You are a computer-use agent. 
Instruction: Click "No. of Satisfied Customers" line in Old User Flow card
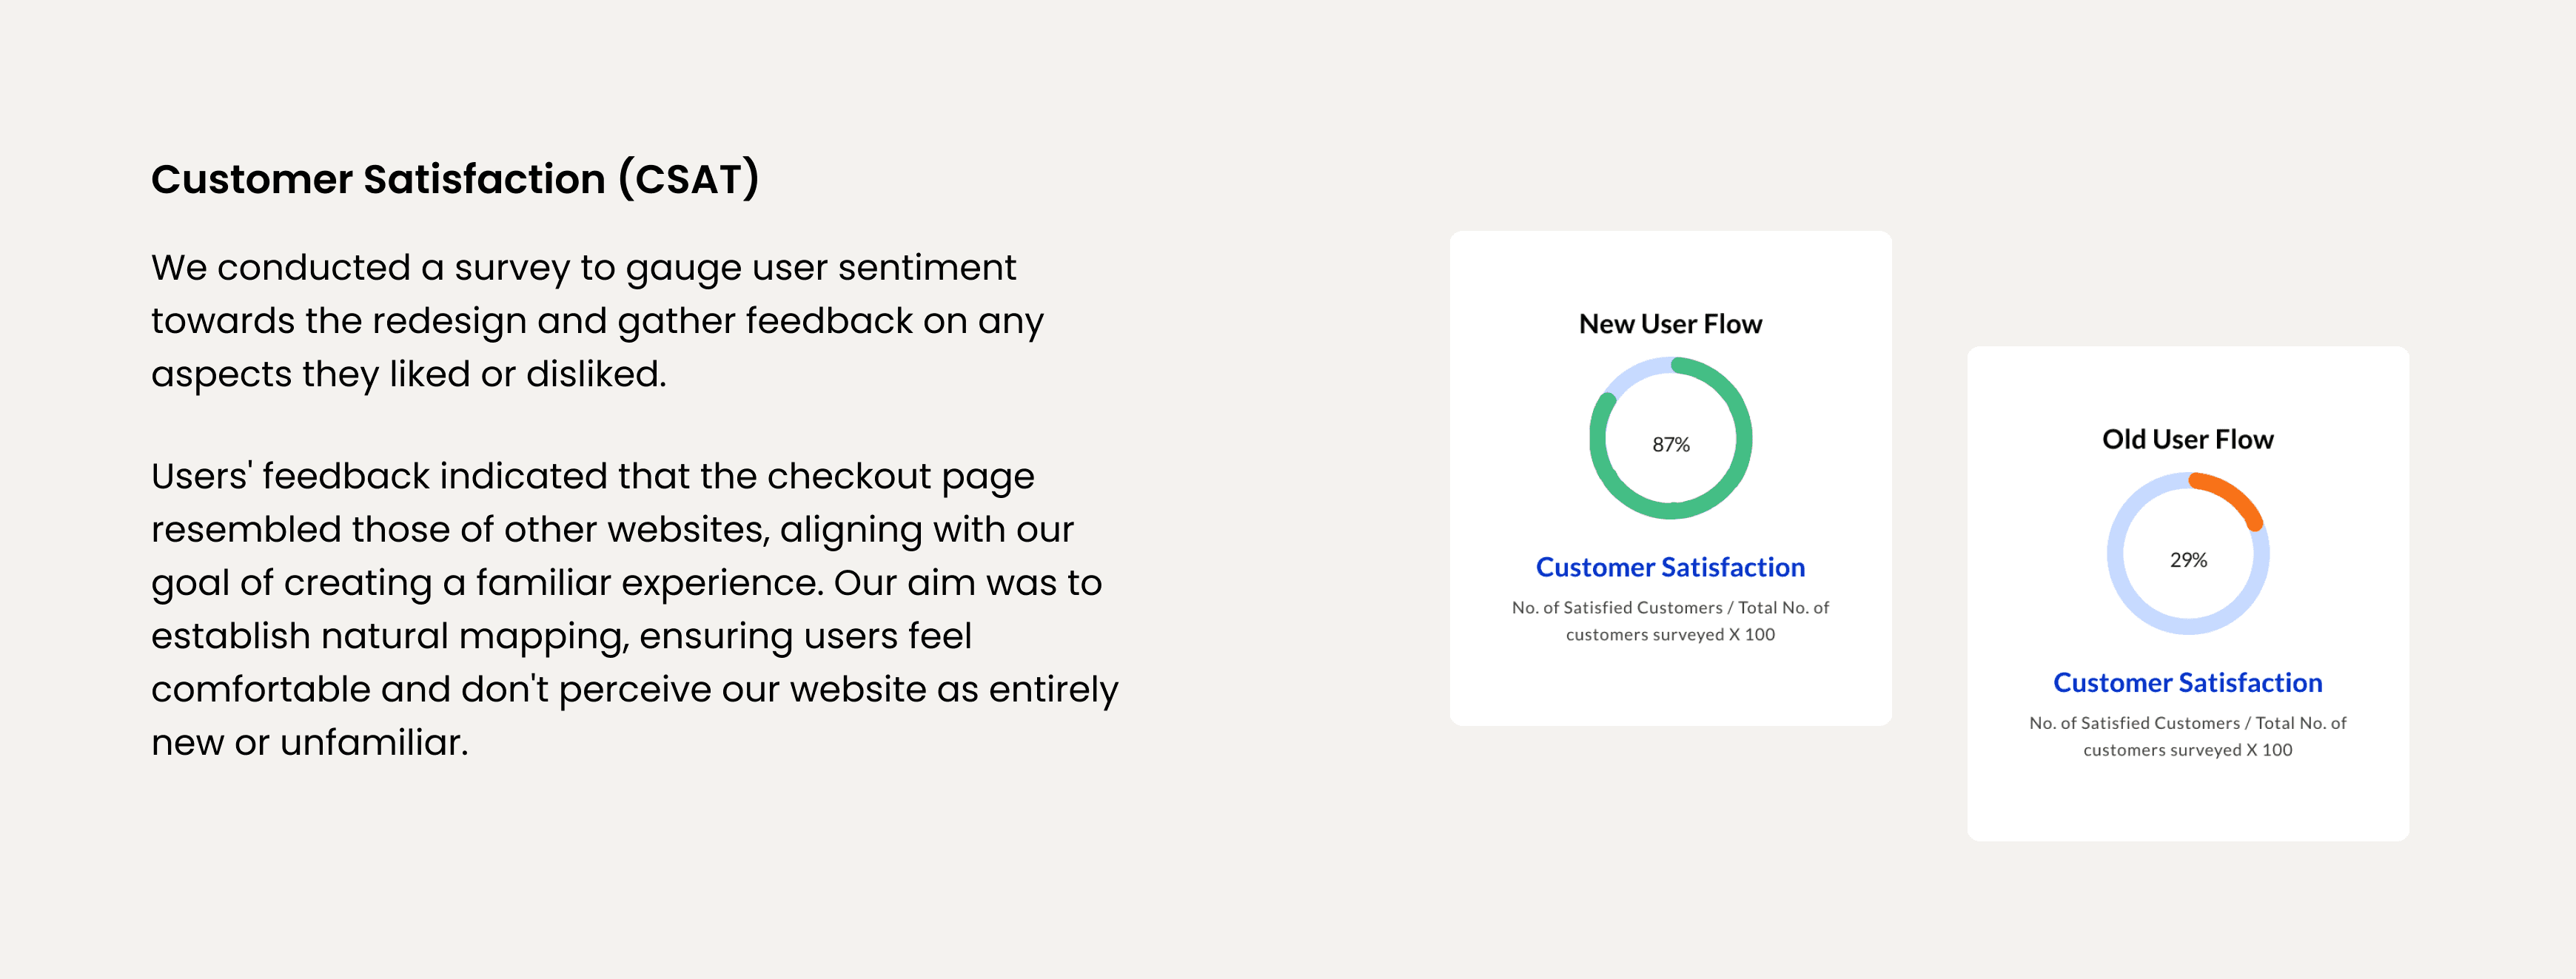(2134, 722)
